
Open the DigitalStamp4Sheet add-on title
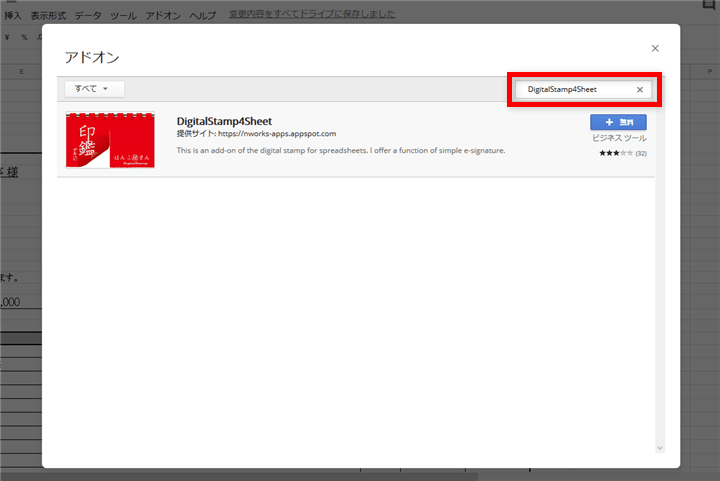(x=224, y=121)
